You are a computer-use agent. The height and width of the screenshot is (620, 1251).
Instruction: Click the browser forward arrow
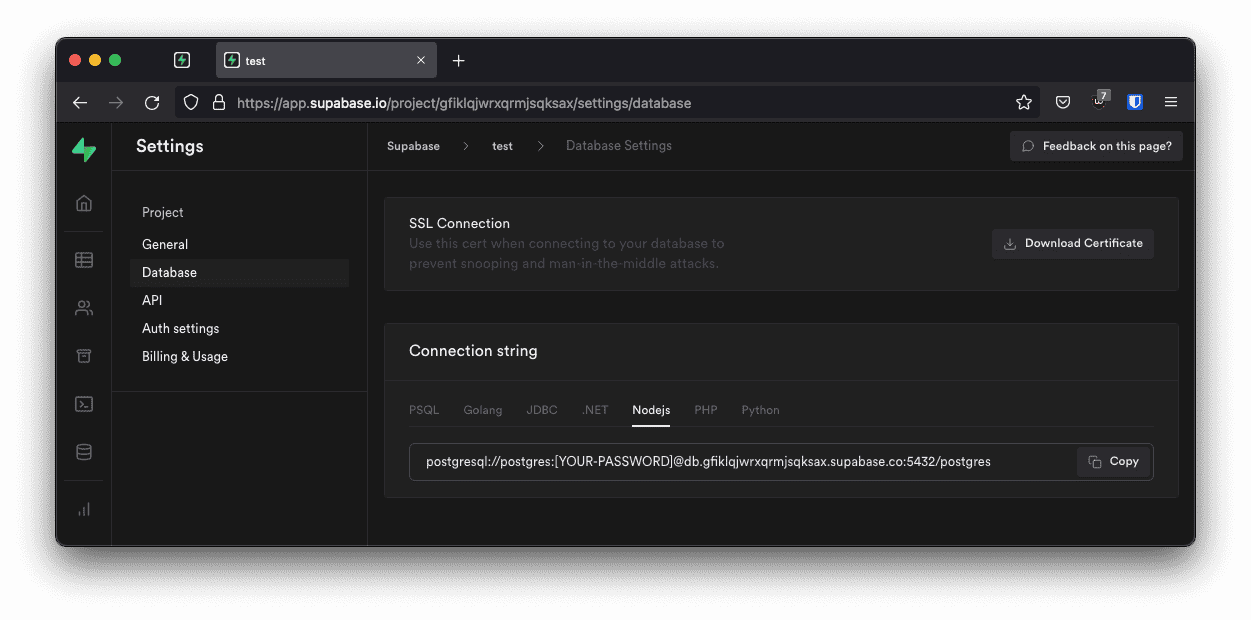(x=116, y=103)
